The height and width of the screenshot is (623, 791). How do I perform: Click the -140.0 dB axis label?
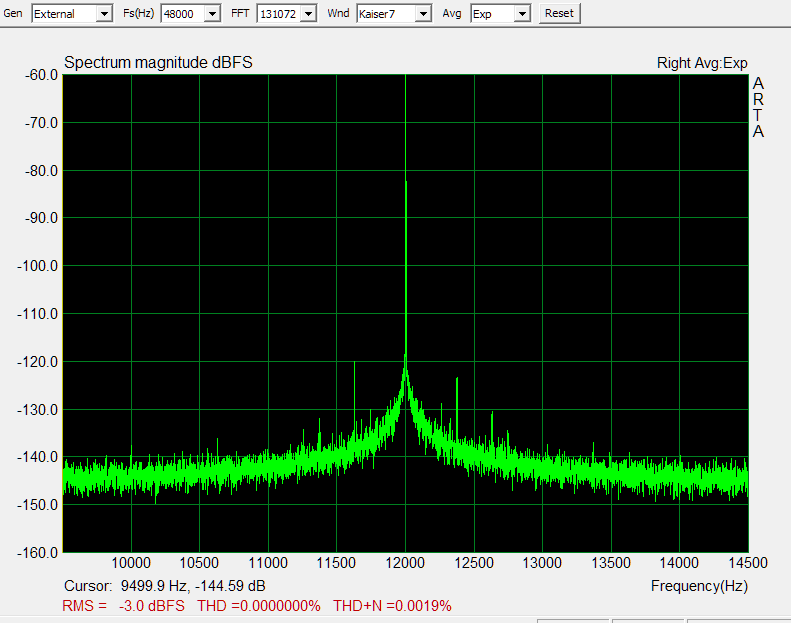coord(37,457)
